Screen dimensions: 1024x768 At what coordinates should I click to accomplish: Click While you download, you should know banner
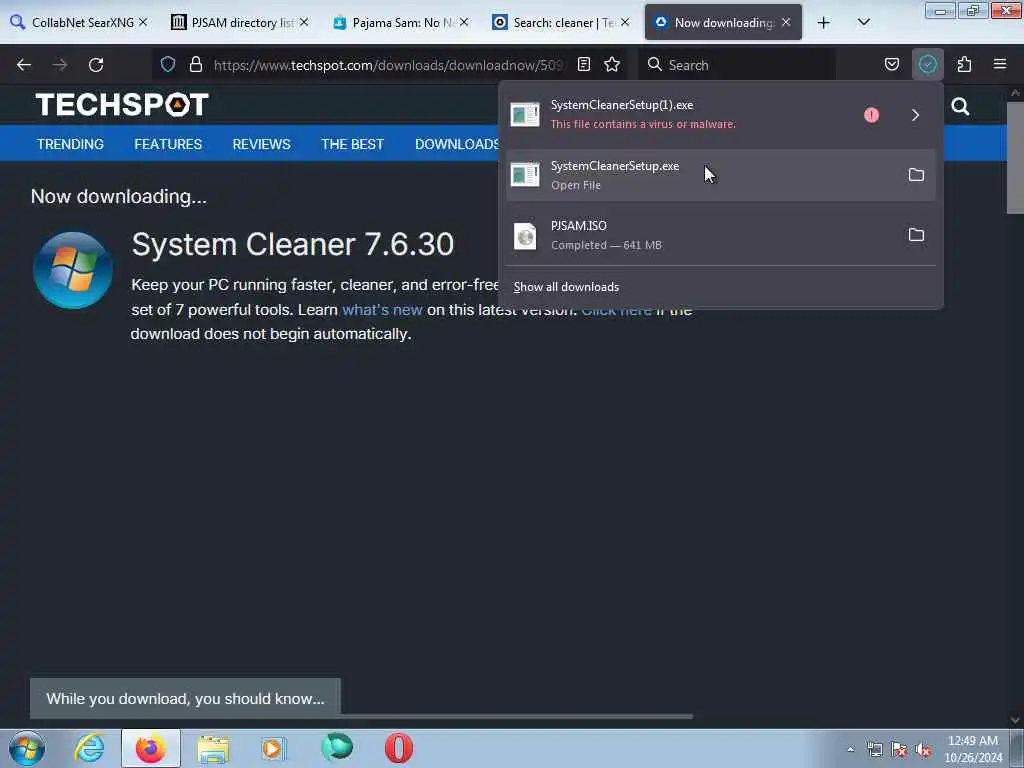(185, 698)
